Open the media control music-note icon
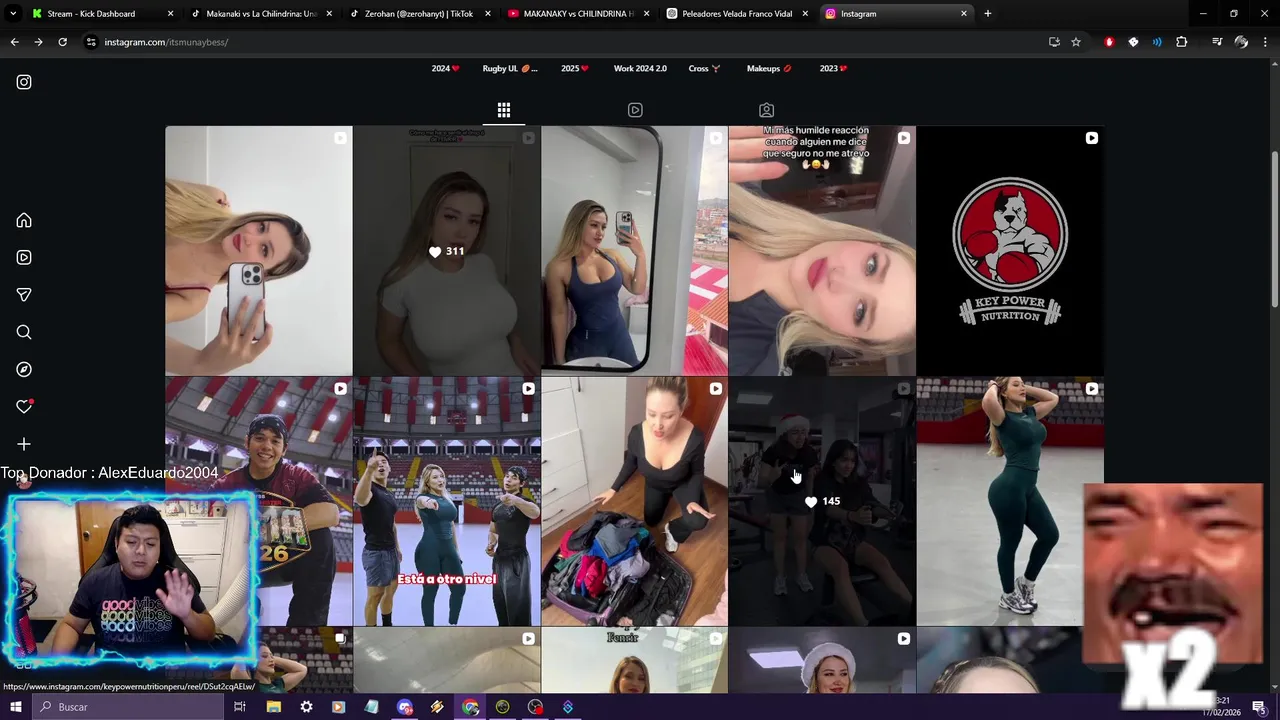The width and height of the screenshot is (1280, 720). tap(1217, 42)
